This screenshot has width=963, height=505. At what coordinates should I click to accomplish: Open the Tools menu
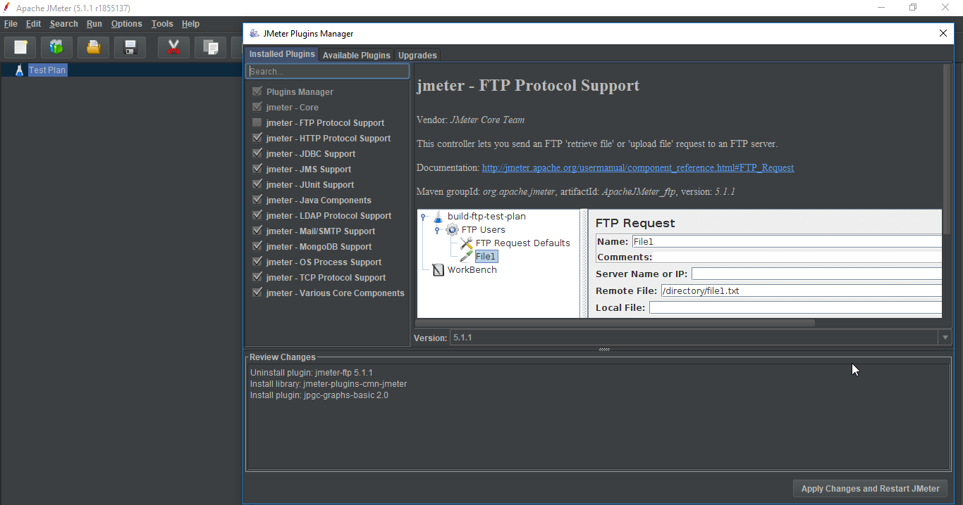162,24
